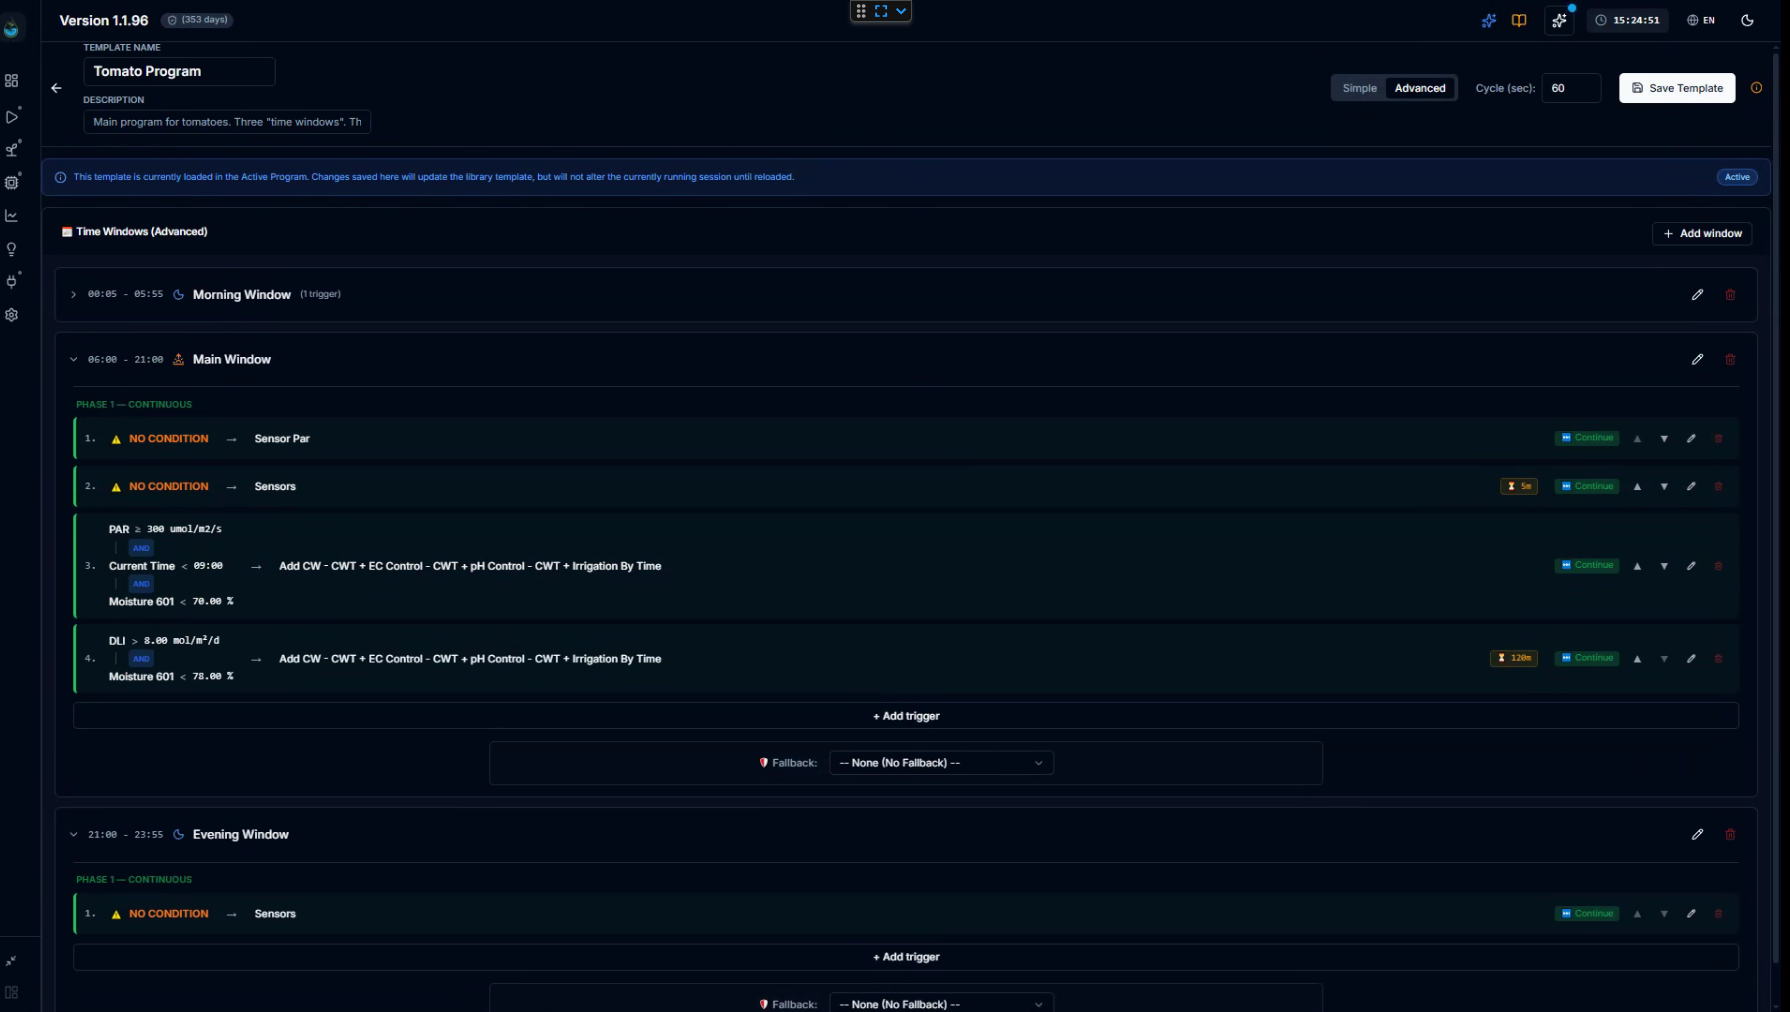Delete the Evening Window via trash icon

(x=1730, y=834)
